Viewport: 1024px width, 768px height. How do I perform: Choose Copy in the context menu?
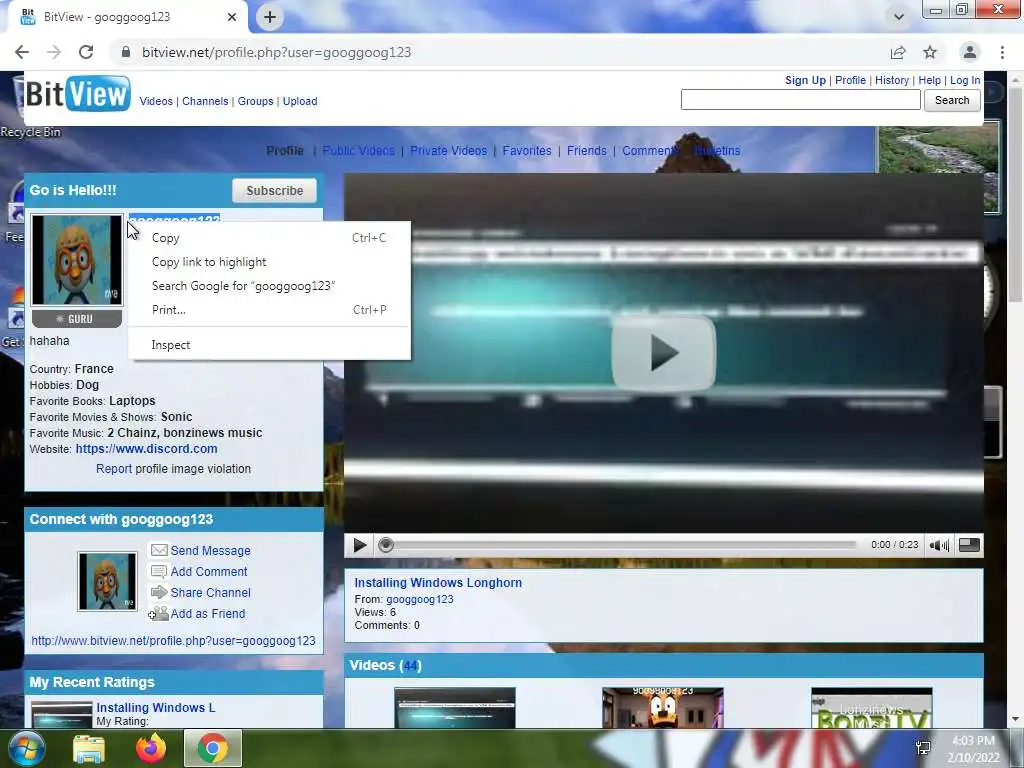[269, 238]
